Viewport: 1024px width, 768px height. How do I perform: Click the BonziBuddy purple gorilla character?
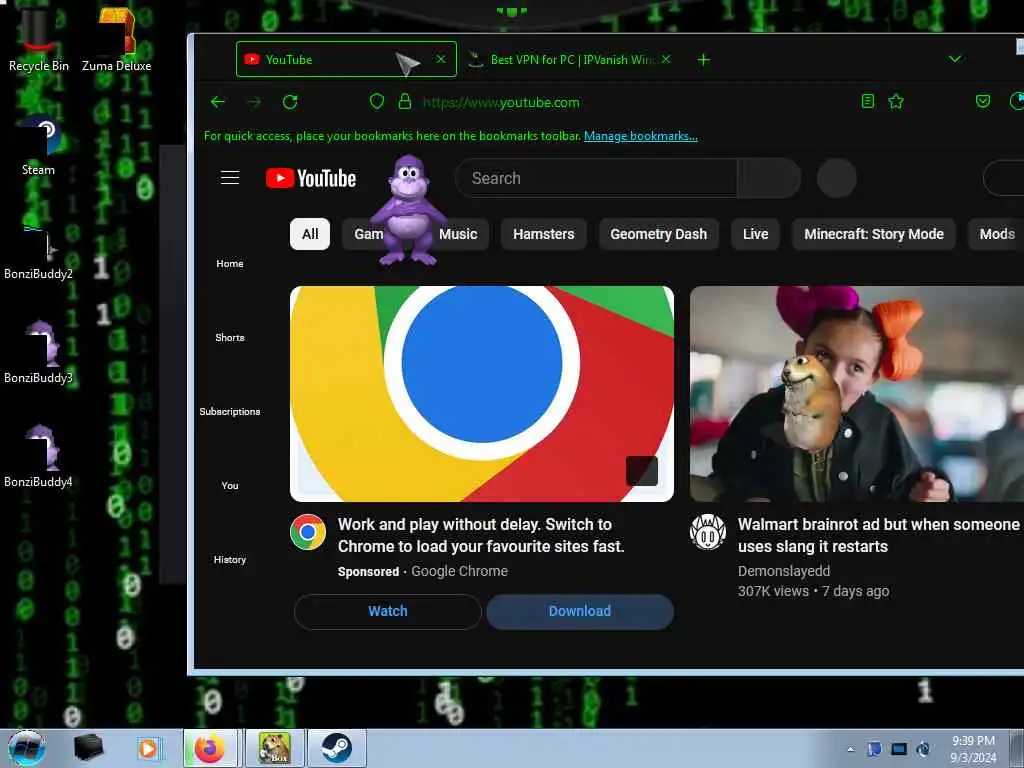408,210
